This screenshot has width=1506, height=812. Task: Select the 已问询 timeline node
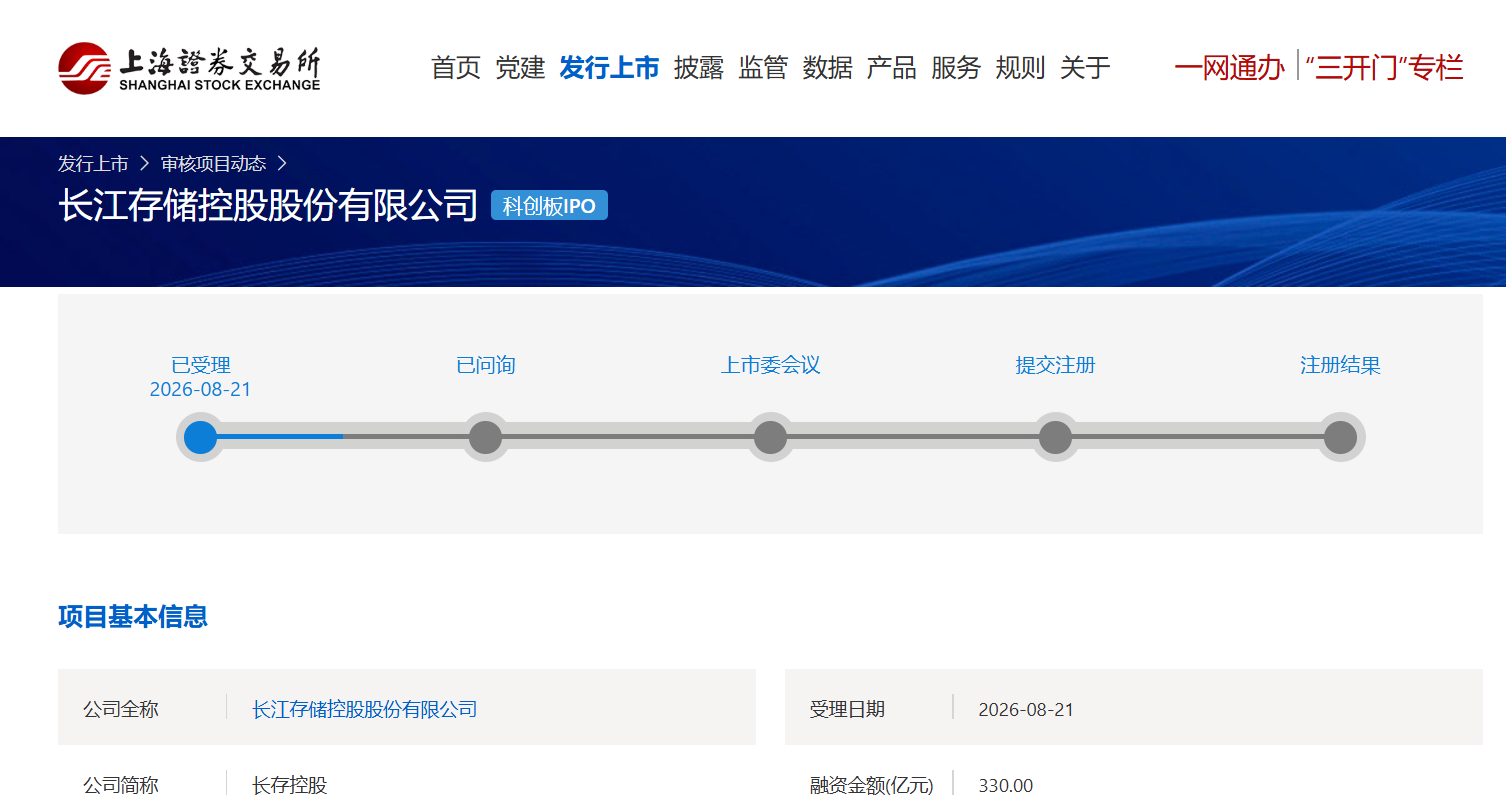click(485, 437)
